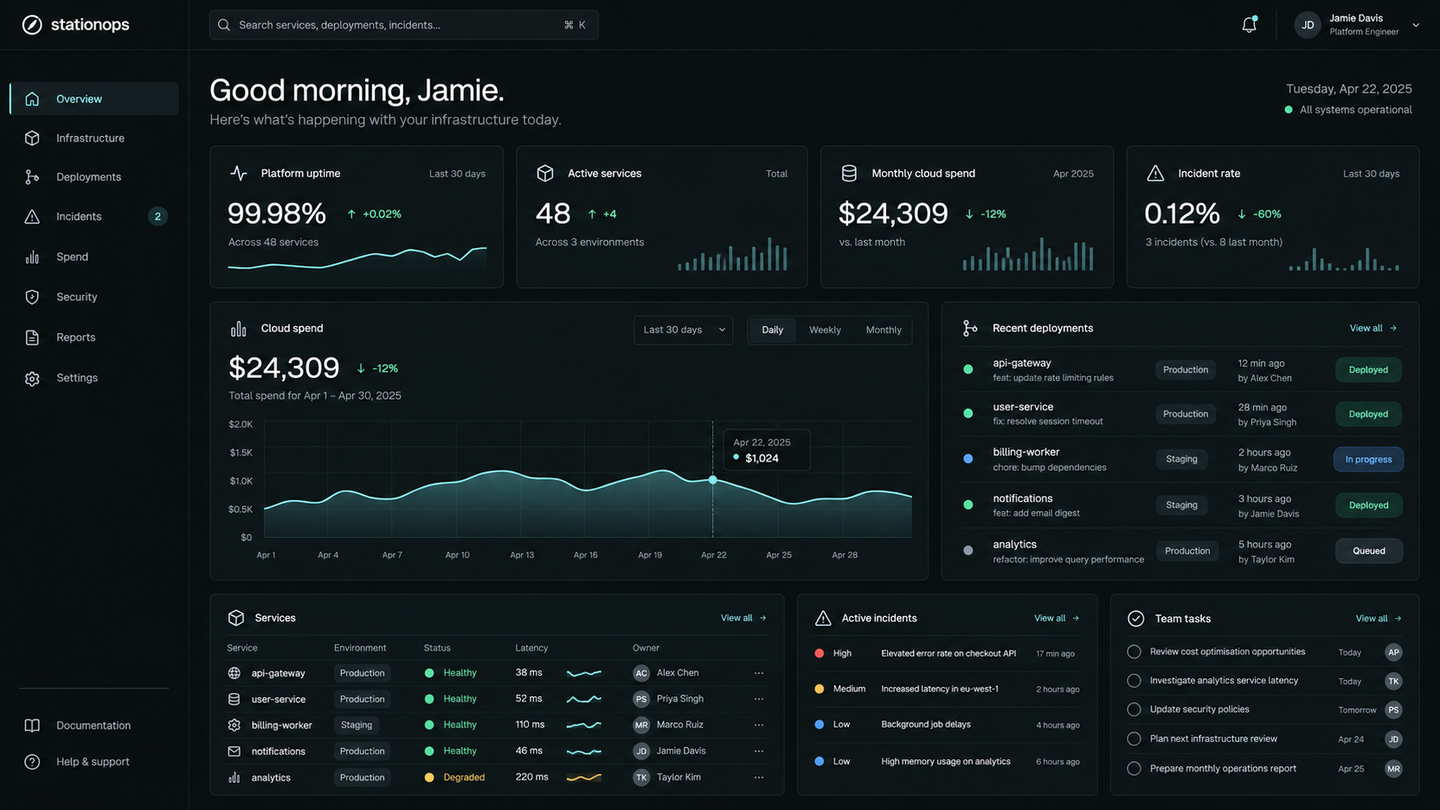The image size is (1440, 810).
Task: Click the stationops logo icon
Action: [x=32, y=24]
